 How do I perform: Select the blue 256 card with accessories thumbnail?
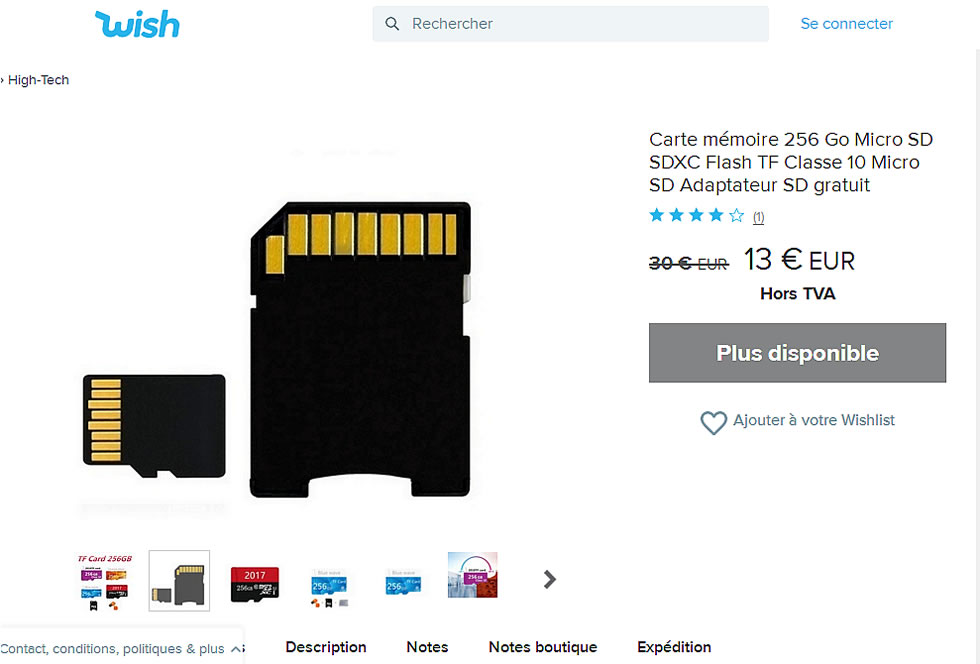click(329, 588)
